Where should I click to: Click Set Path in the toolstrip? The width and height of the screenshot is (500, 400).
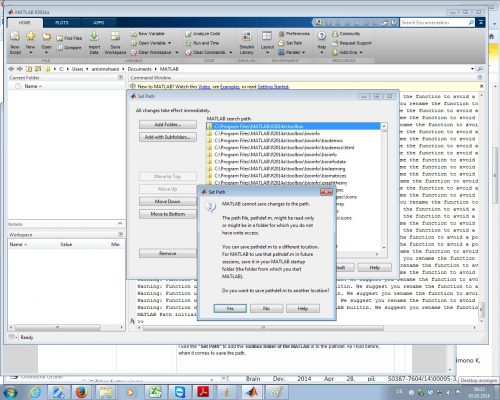point(290,43)
